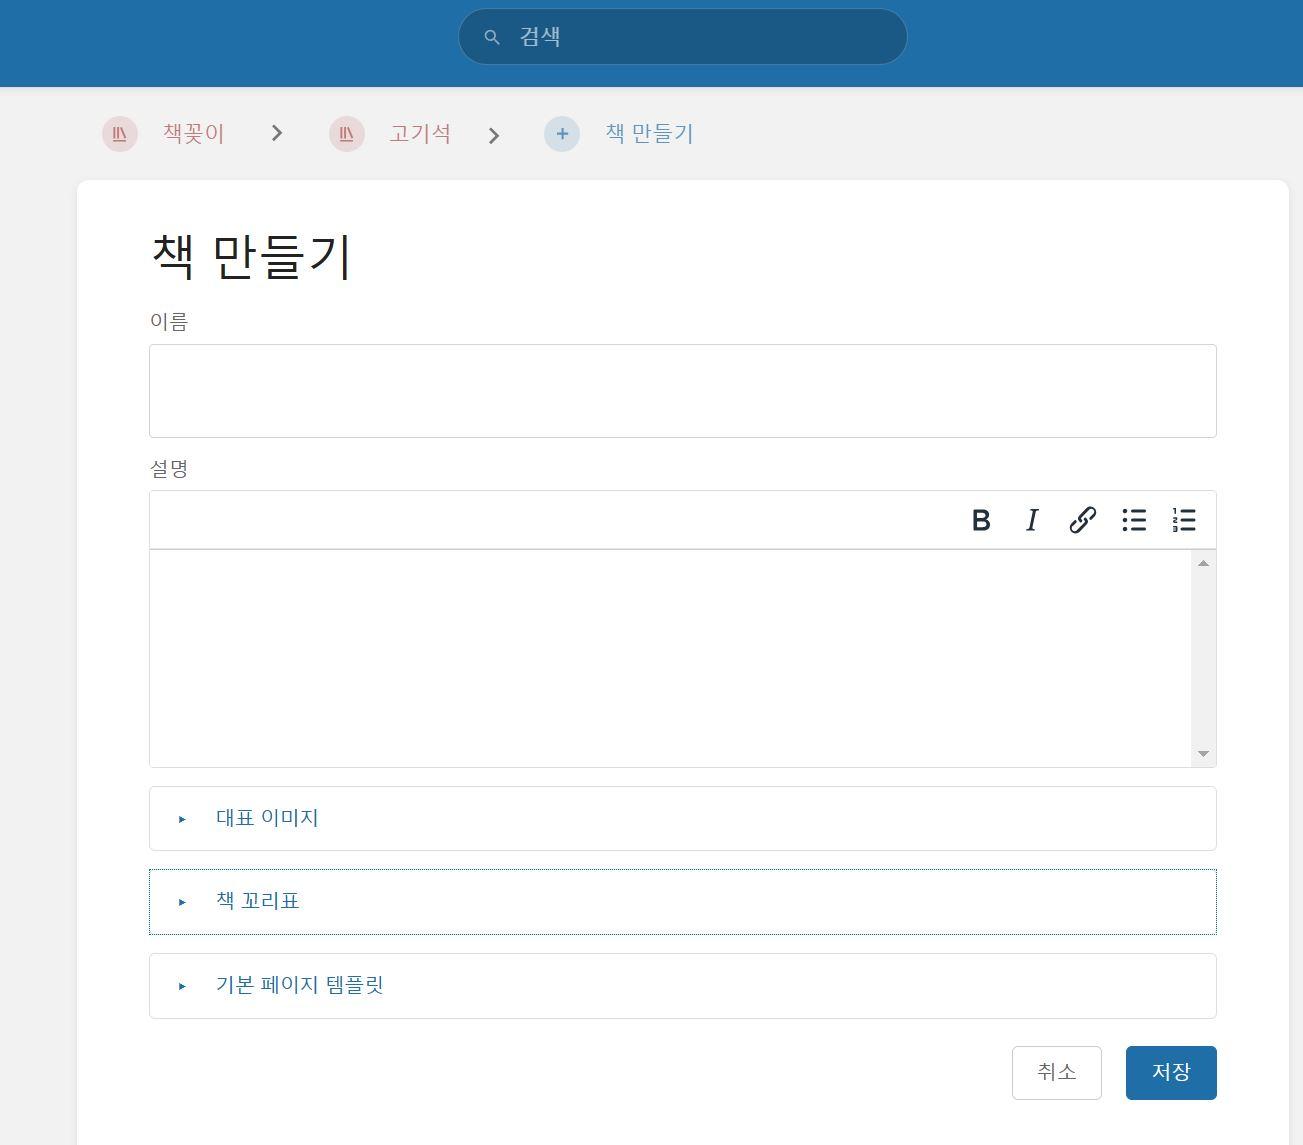Image resolution: width=1303 pixels, height=1145 pixels.
Task: Expand the 기본 페이지 템플릿 section
Action: (682, 986)
